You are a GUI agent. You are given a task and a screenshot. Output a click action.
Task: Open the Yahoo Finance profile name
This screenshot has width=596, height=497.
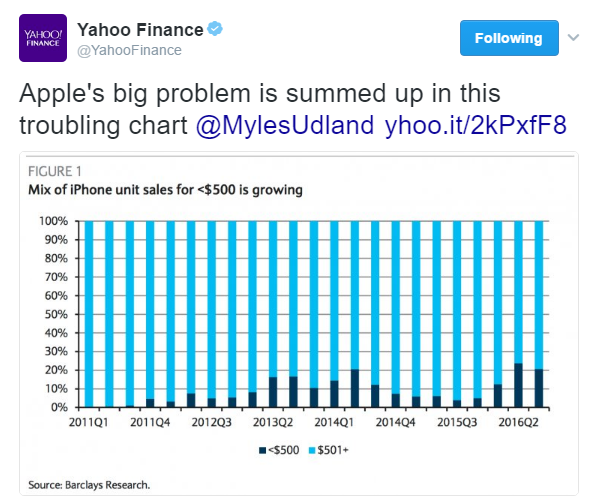[x=140, y=30]
